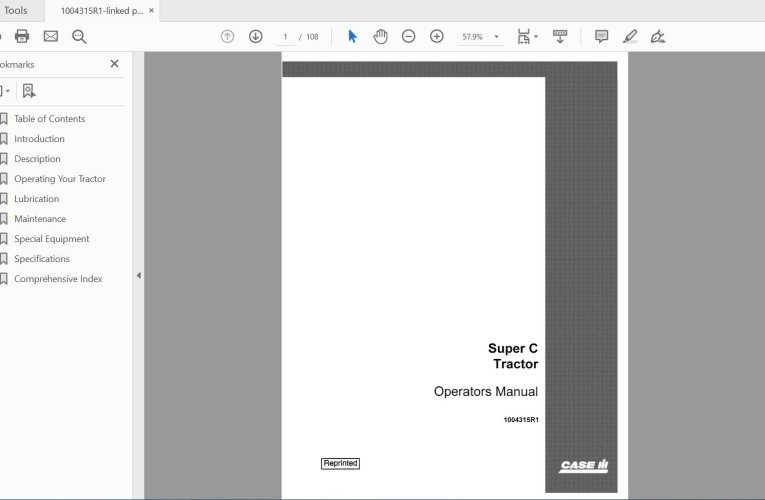Click the CASE IH logo
The height and width of the screenshot is (500, 765).
click(584, 465)
